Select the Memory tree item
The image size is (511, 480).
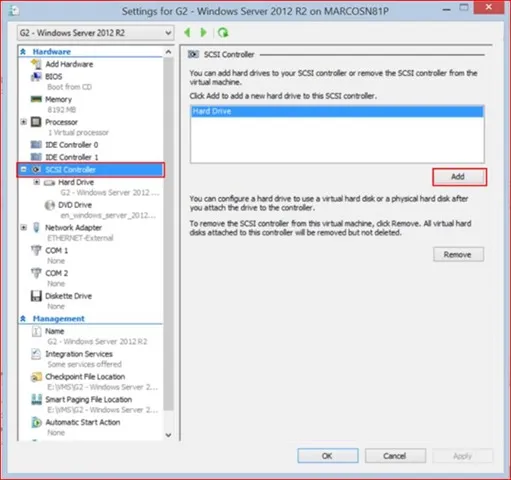pos(59,99)
